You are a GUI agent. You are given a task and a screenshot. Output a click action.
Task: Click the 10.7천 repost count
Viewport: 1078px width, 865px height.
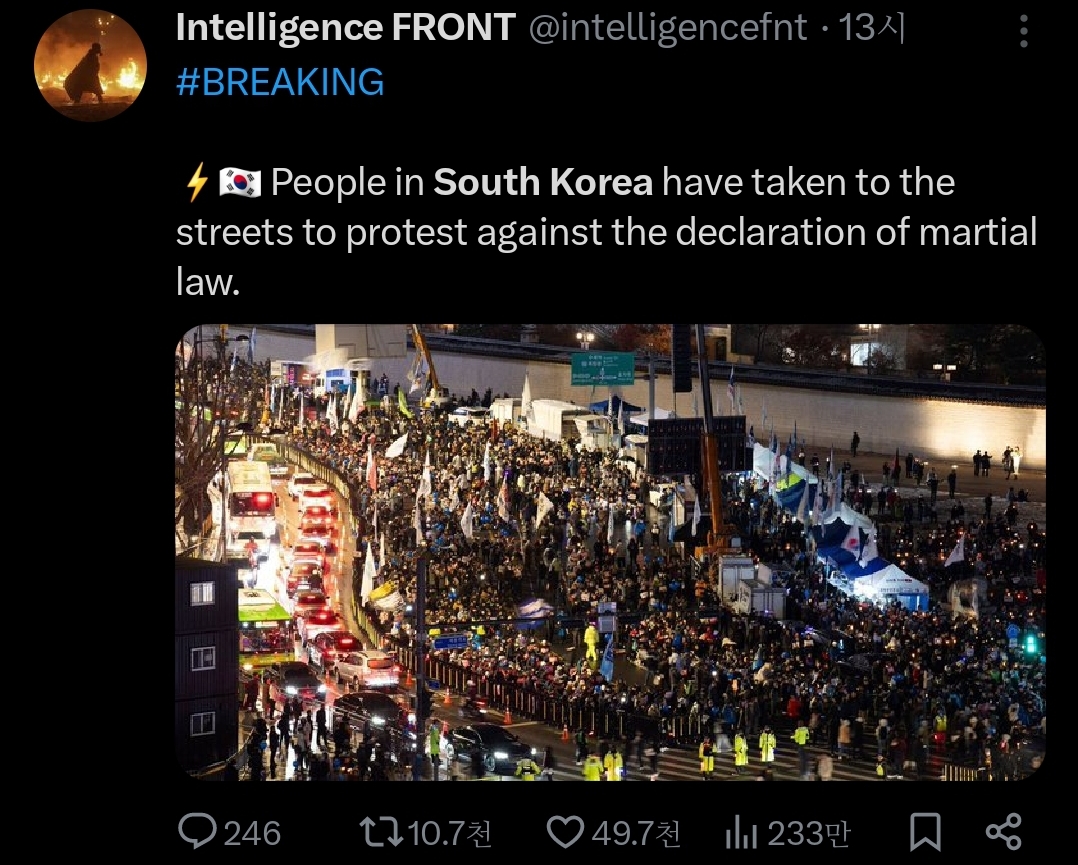click(x=450, y=833)
